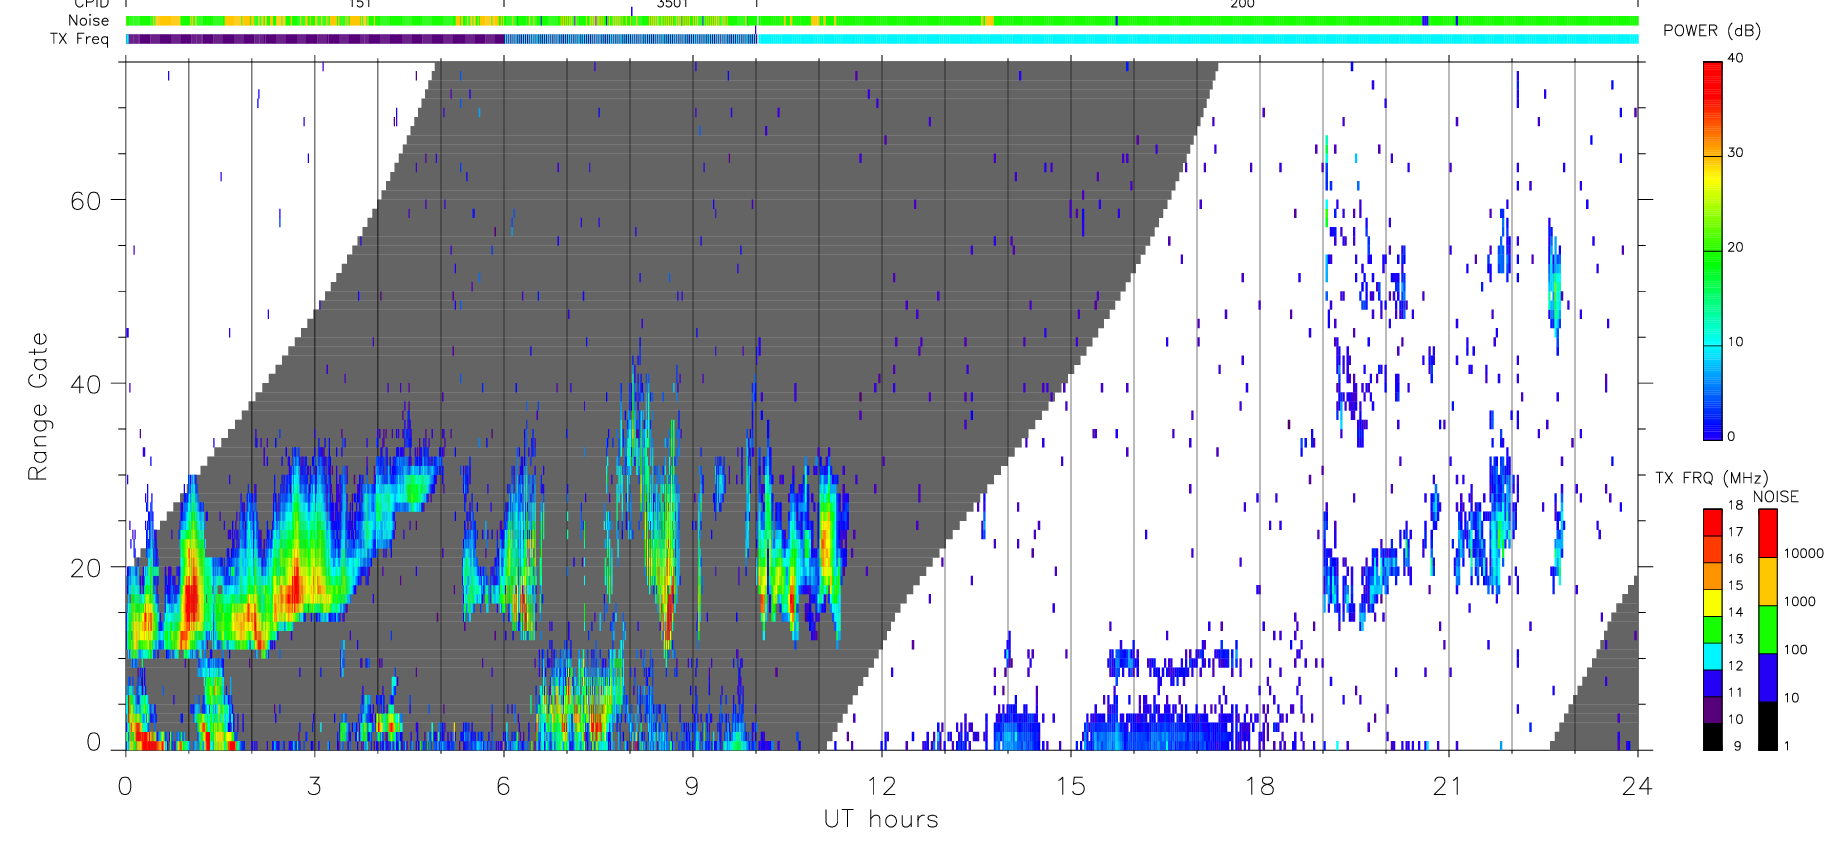Click the "NOISE" legend title

pos(1776,497)
